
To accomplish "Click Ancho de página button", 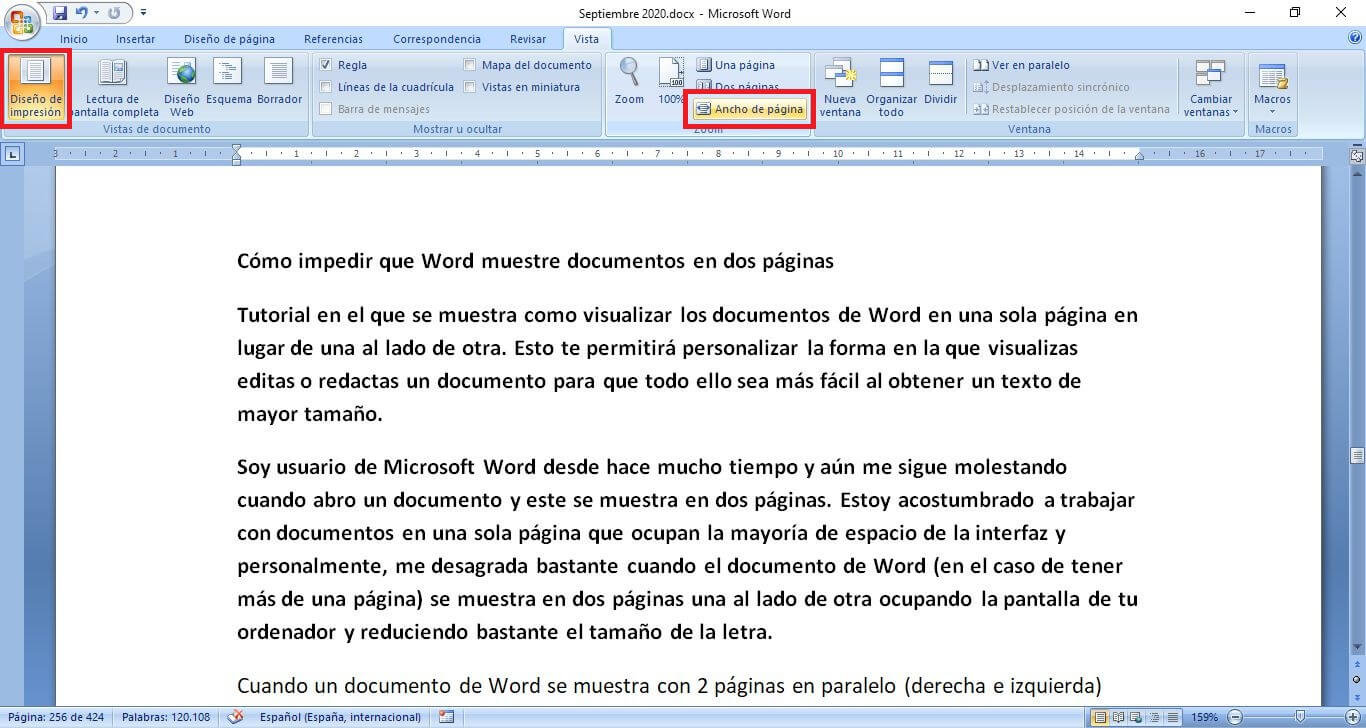I will tap(750, 109).
